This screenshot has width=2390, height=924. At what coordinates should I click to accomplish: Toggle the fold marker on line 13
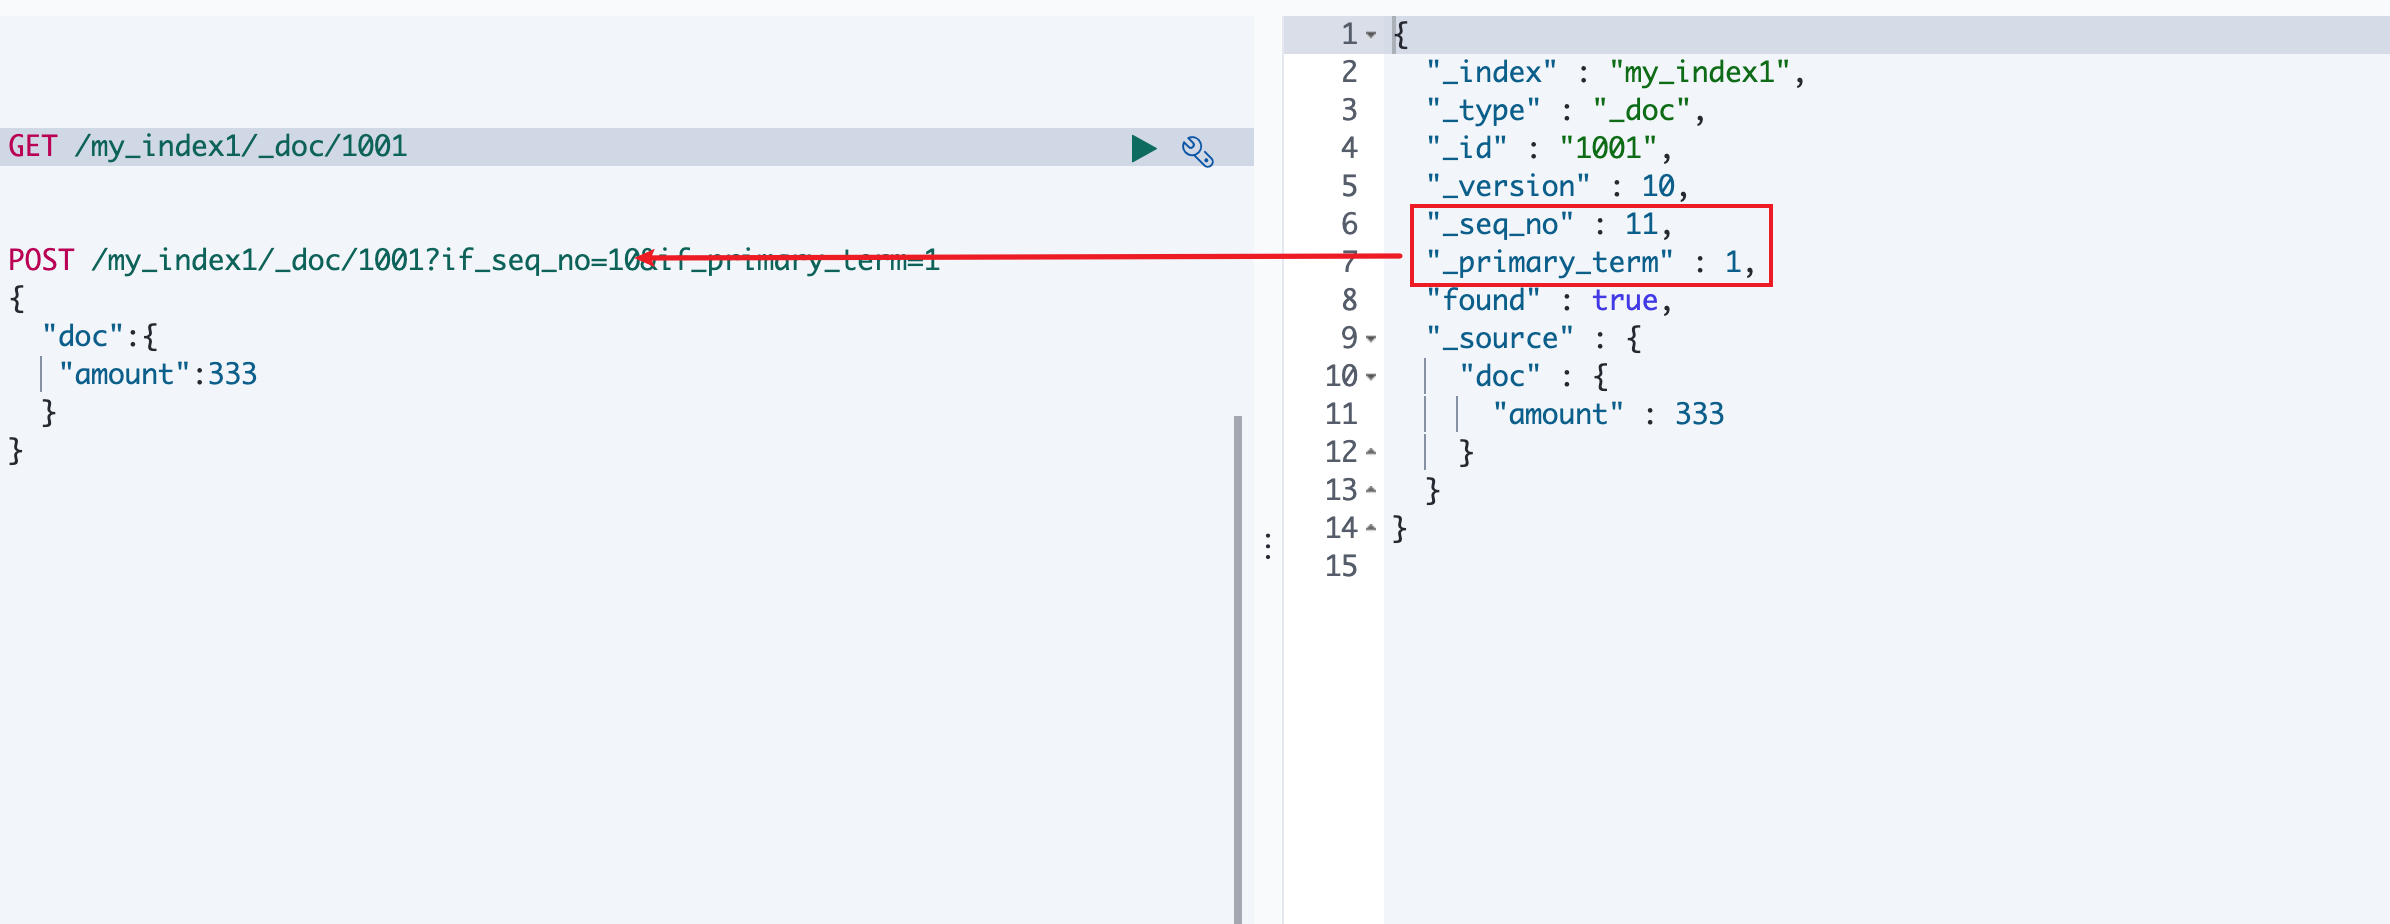[x=1371, y=490]
